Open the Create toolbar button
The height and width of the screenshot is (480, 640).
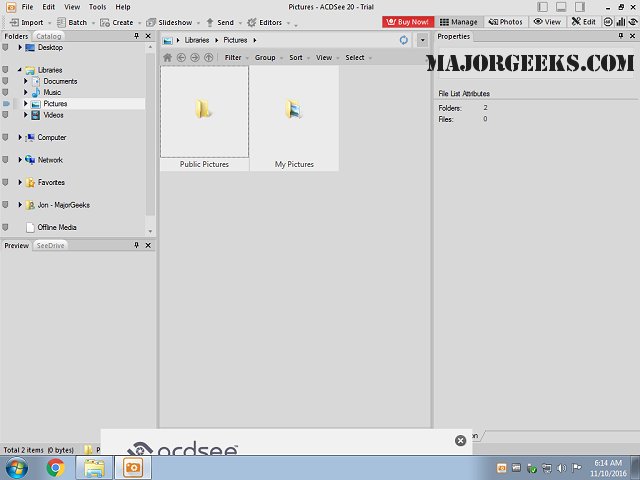tap(117, 22)
